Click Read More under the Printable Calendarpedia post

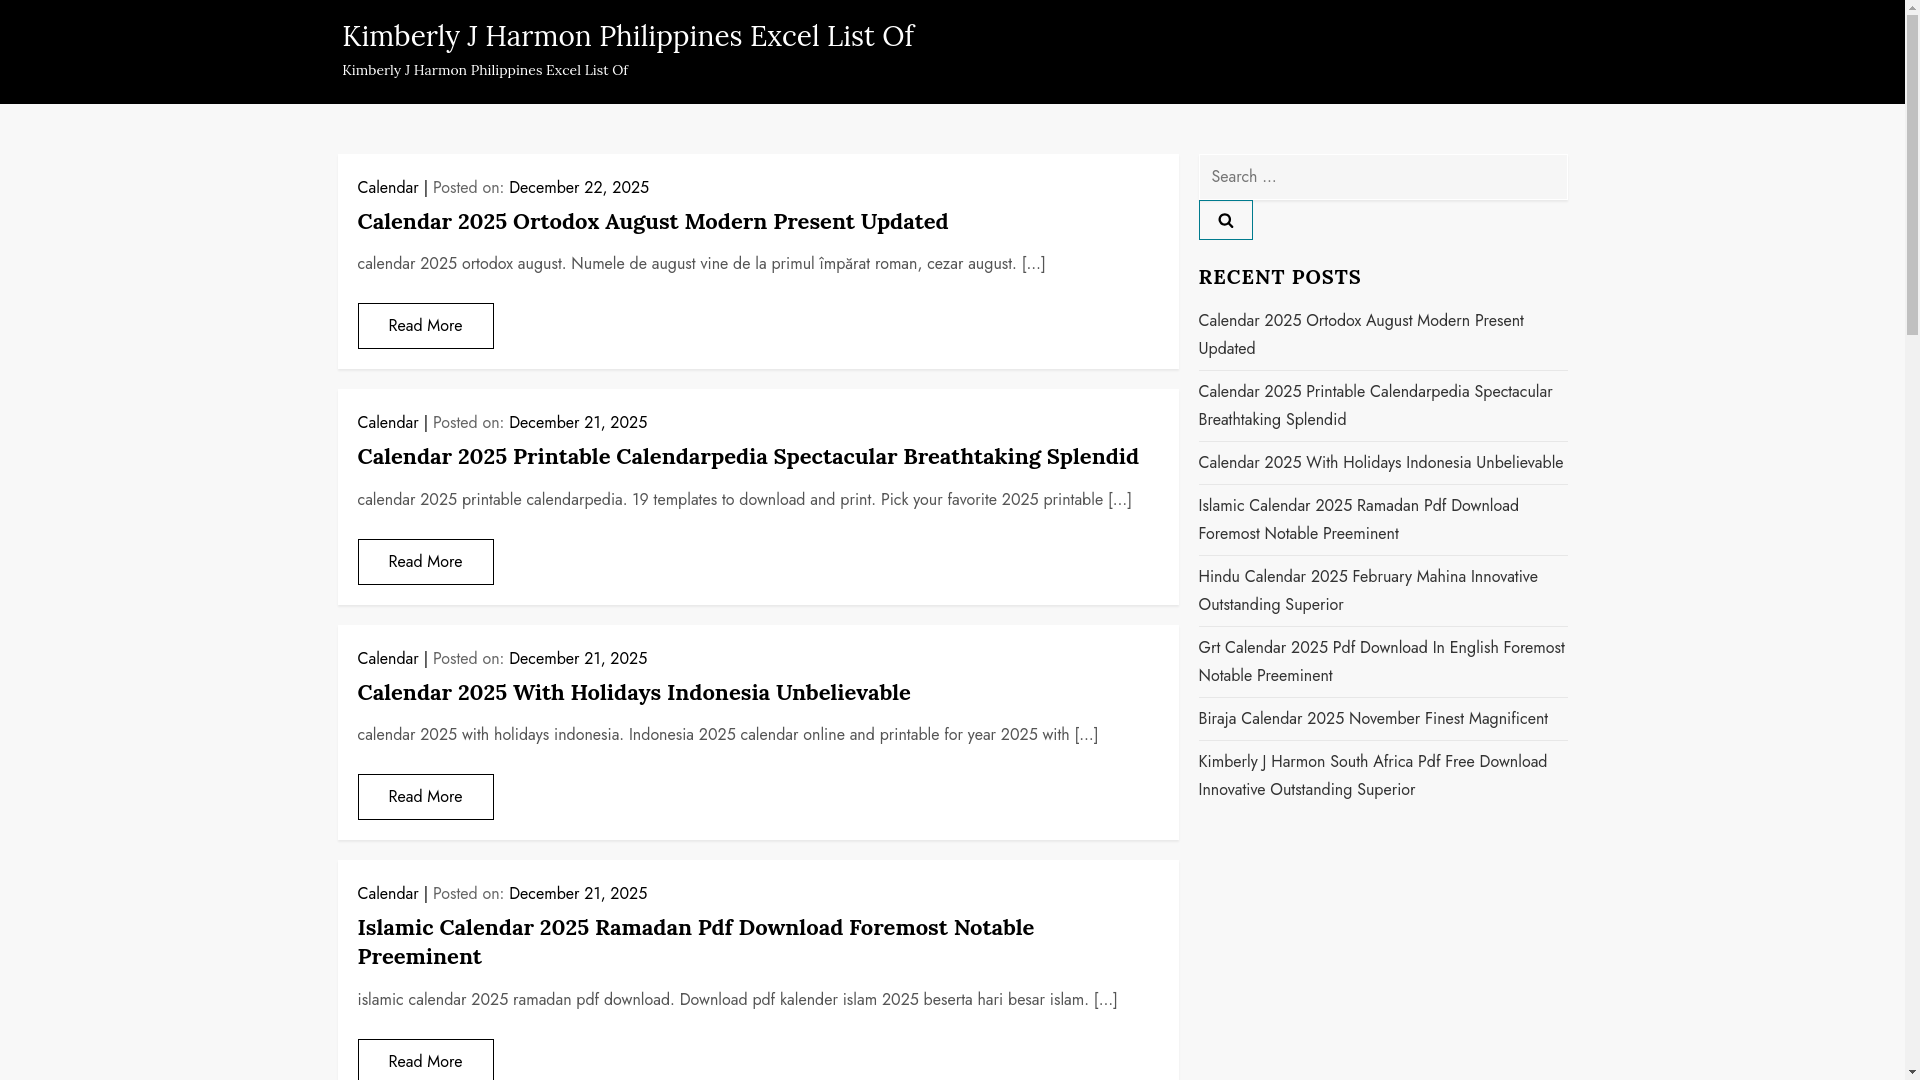[425, 562]
